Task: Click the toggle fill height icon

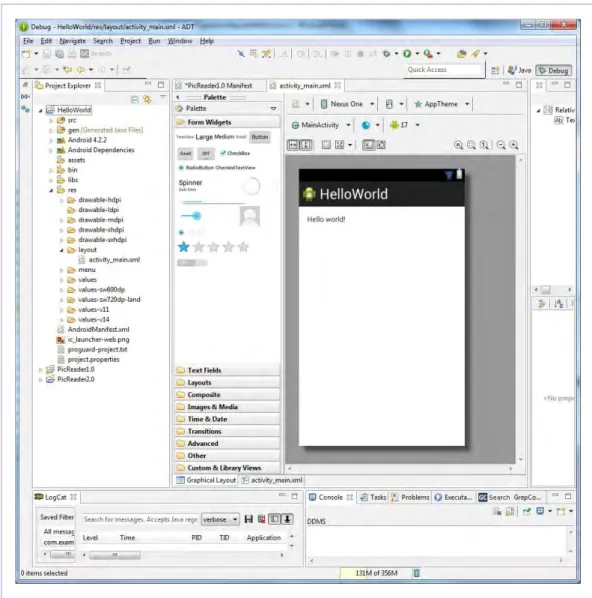Action: tap(306, 145)
